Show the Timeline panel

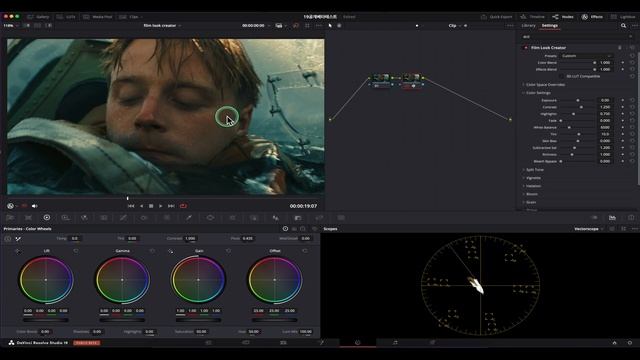[533, 17]
